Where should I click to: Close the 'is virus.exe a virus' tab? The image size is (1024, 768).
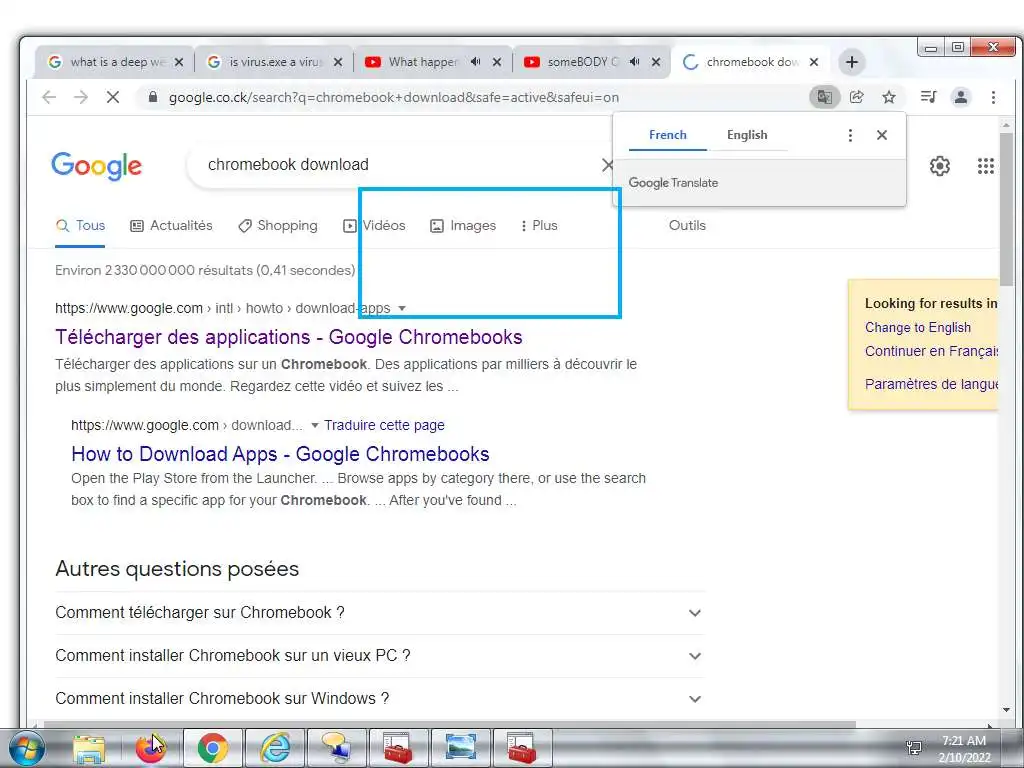tap(338, 62)
